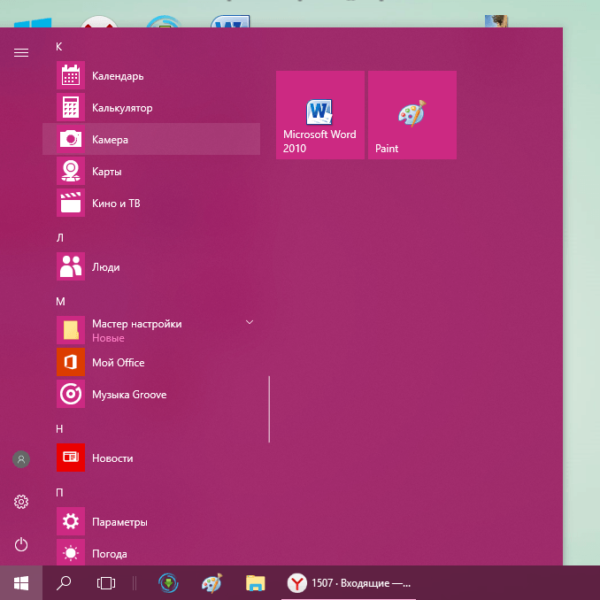Image resolution: width=600 pixels, height=600 pixels.
Task: Expand the Мастер настройки folder chevron
Action: pyautogui.click(x=249, y=322)
